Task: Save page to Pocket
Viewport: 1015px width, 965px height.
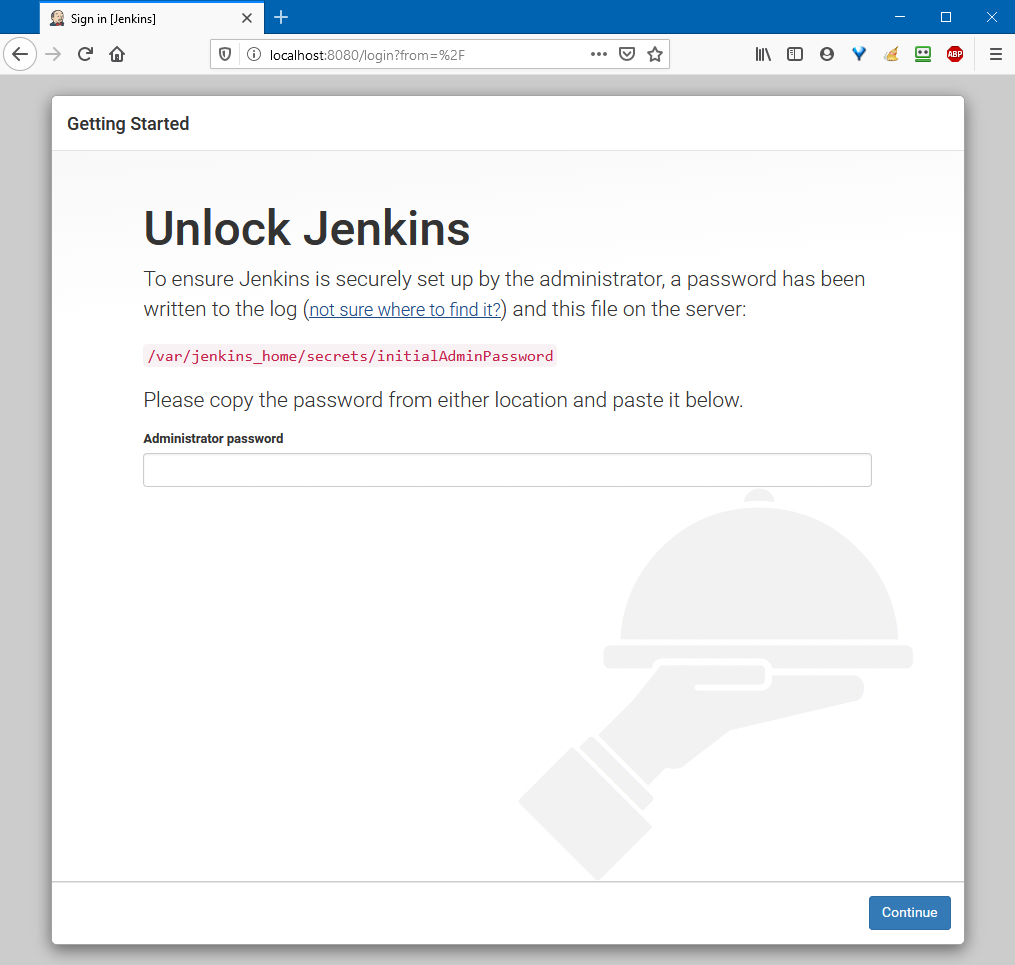Action: pos(627,54)
